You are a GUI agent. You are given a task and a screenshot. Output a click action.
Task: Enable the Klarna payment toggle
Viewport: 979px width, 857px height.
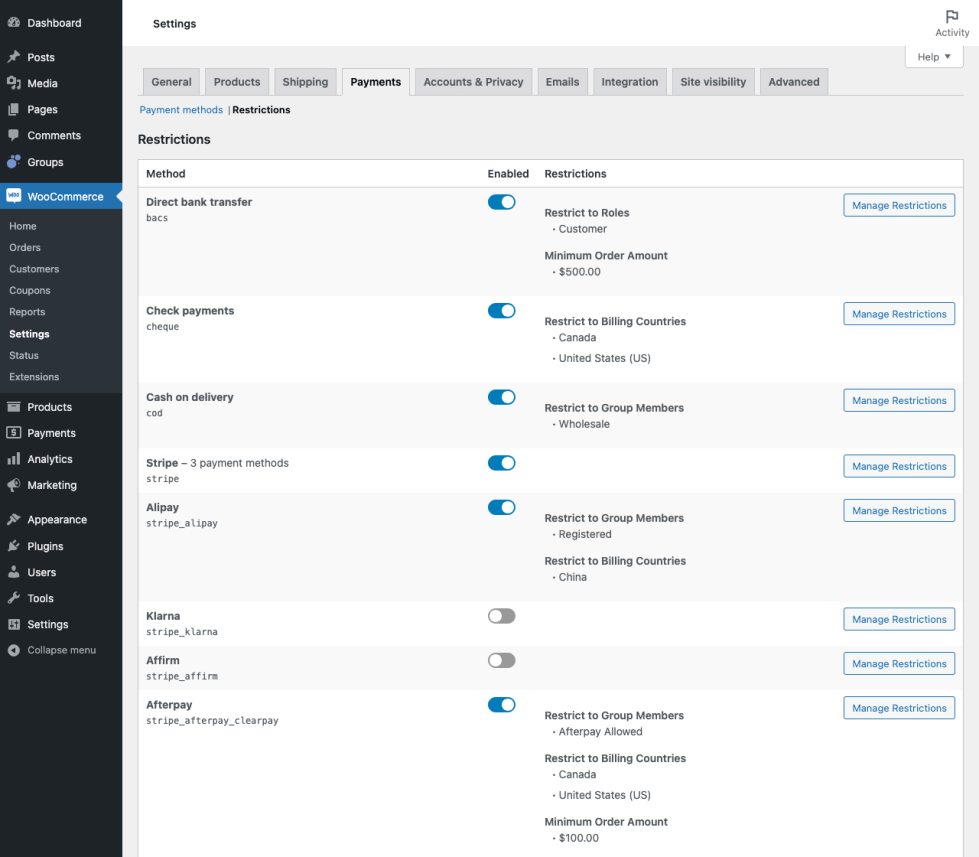[x=501, y=616]
